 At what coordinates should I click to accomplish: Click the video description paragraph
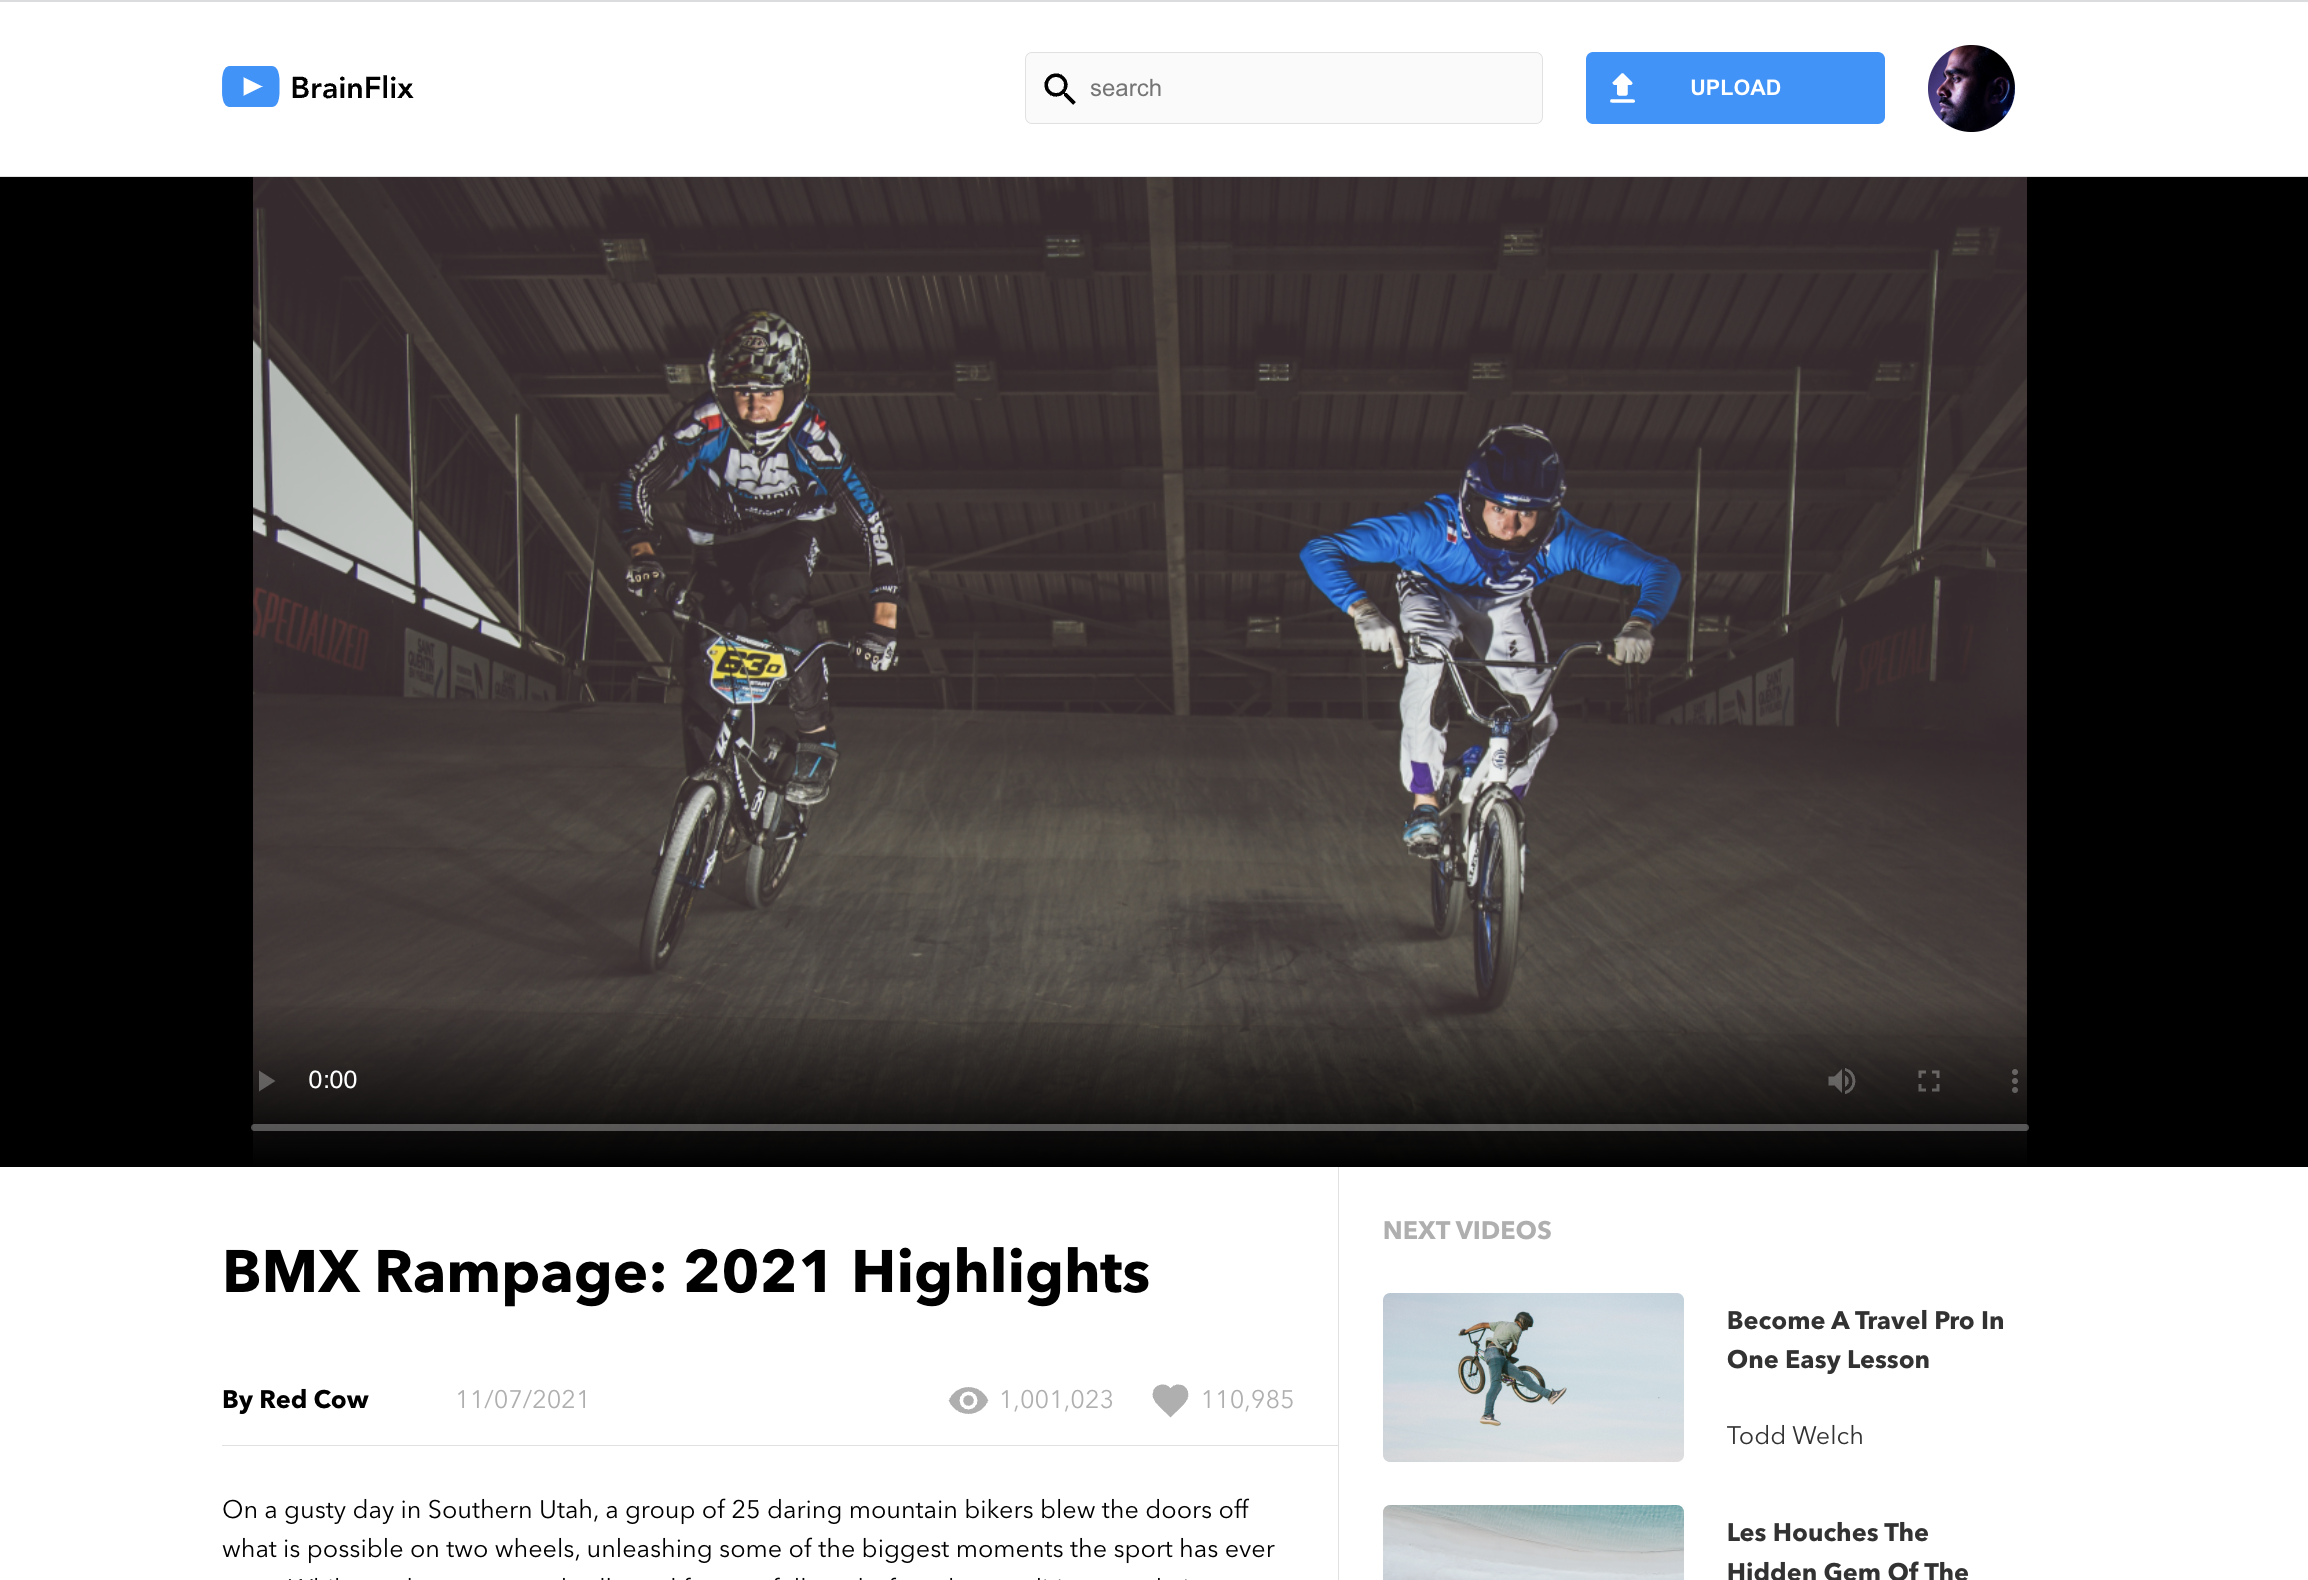[748, 1535]
